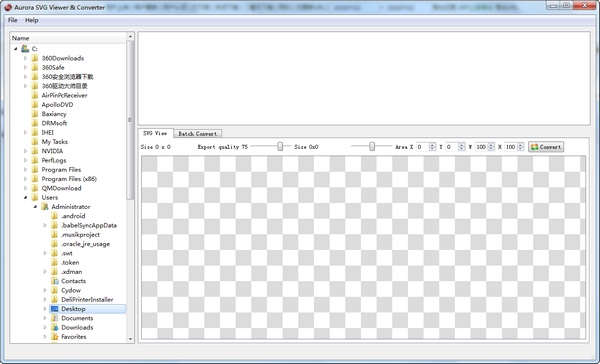Viewport: 600px width, 364px height.
Task: Increase the Area W stepper value
Action: [491, 145]
